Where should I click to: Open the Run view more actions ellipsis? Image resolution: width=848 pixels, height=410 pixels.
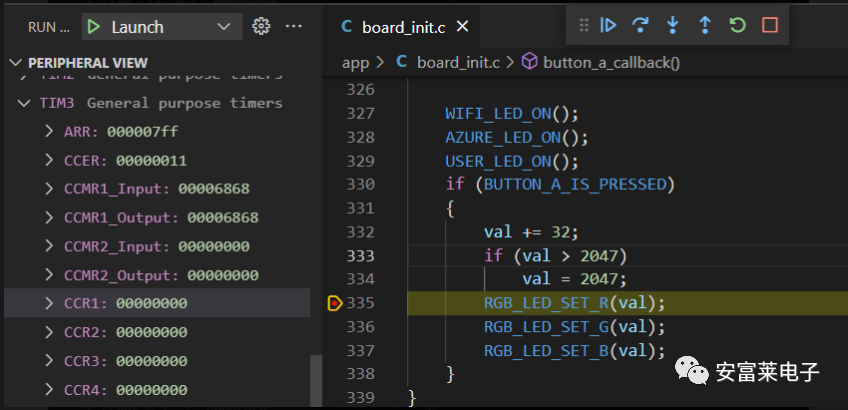tap(294, 26)
